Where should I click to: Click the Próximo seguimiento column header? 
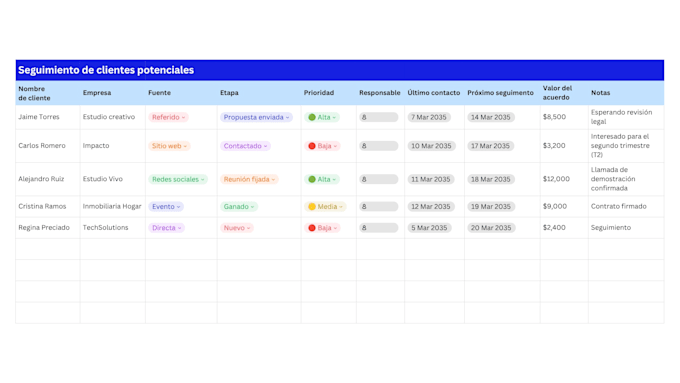coord(500,93)
